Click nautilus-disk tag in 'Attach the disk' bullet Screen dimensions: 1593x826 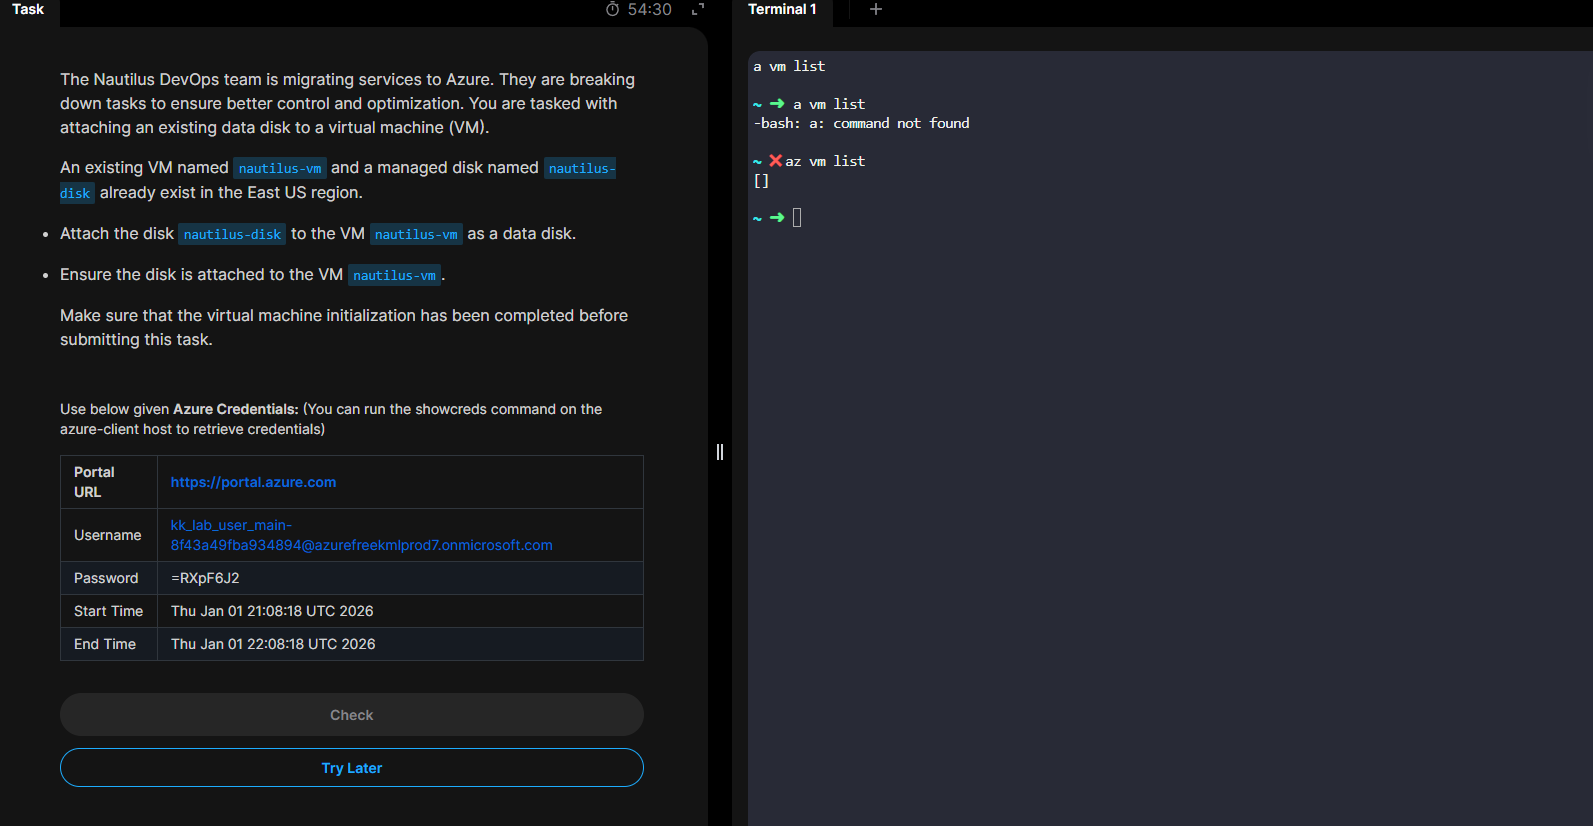click(x=232, y=234)
